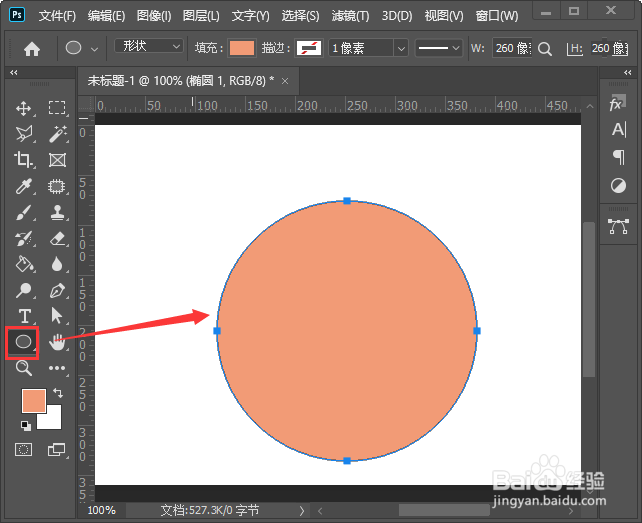Open the stroke width dropdown
This screenshot has height=523, width=642.
(x=401, y=48)
